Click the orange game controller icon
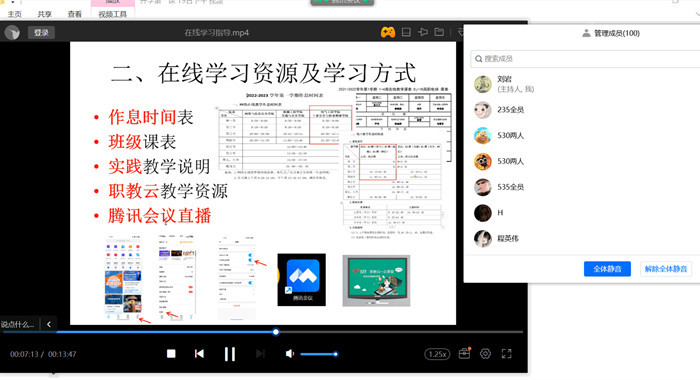This screenshot has height=380, width=700. click(x=388, y=32)
